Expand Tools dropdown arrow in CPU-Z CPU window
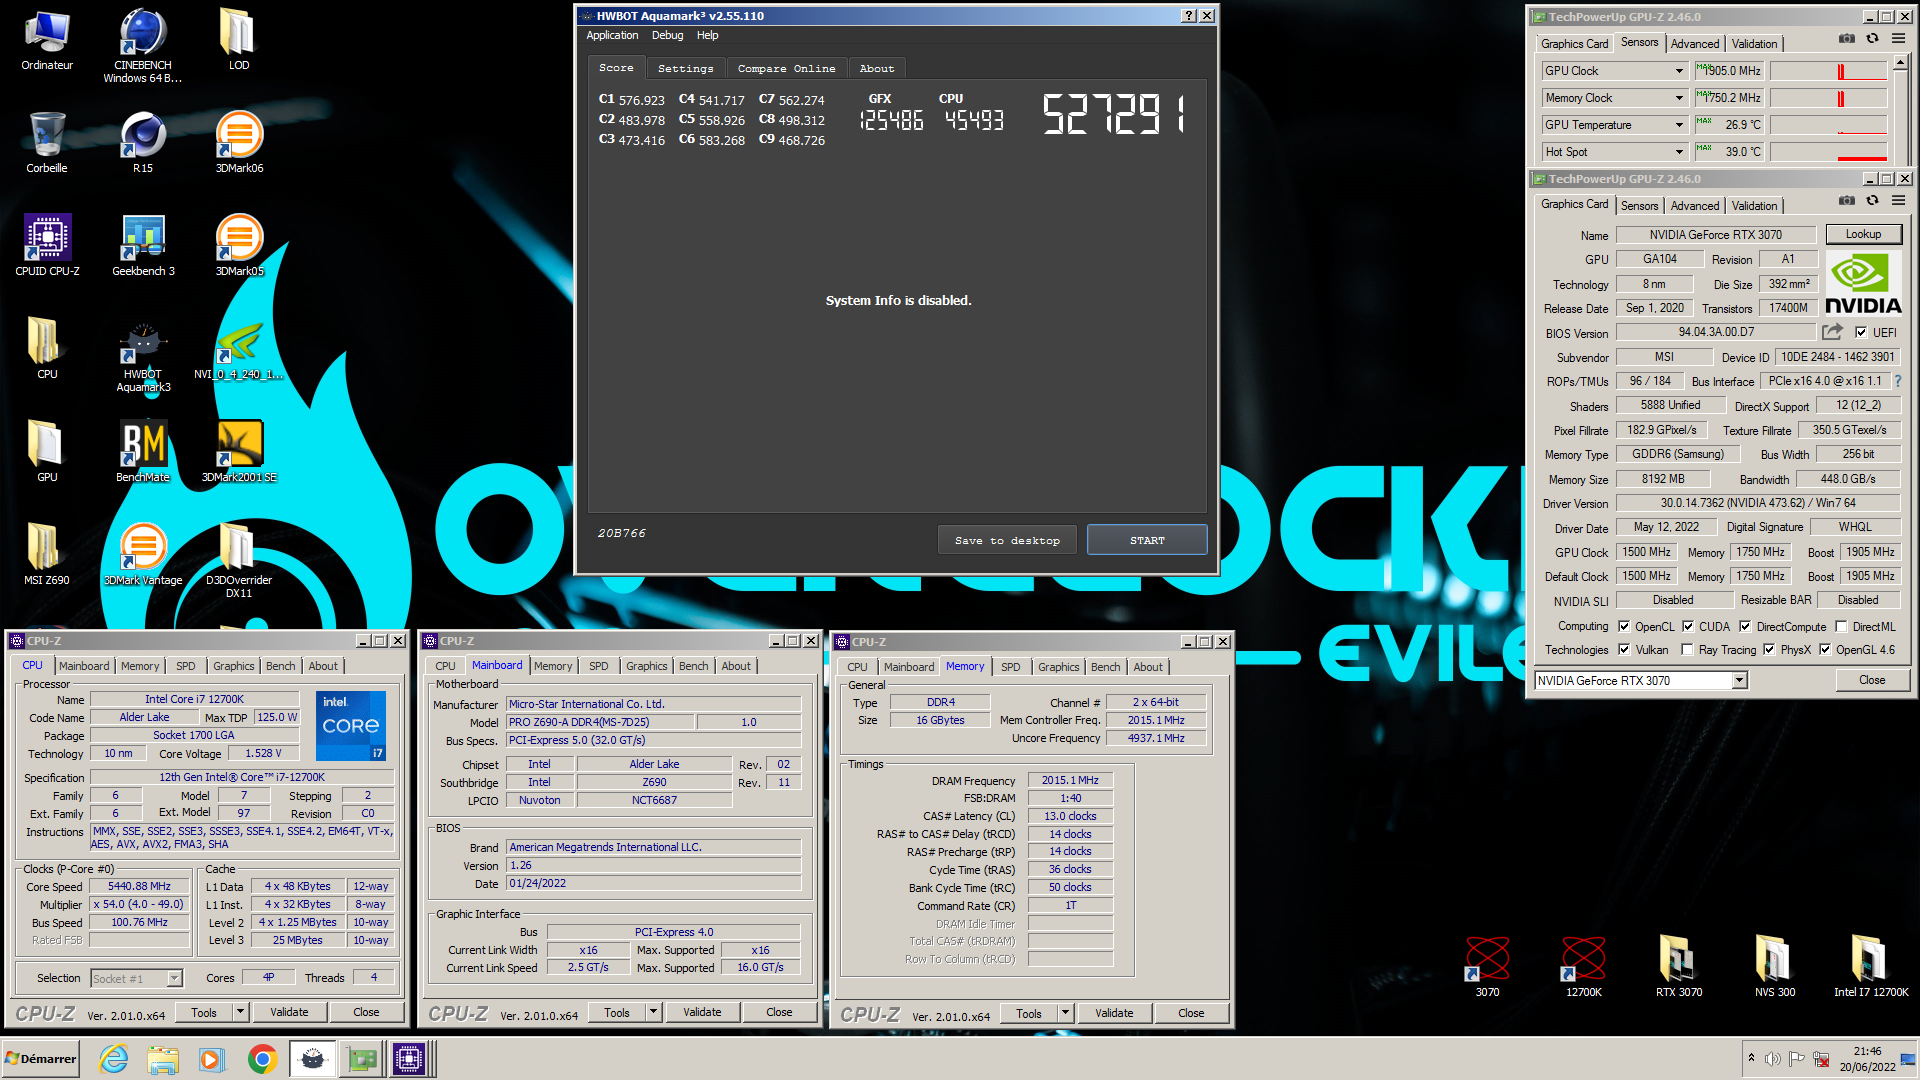 (x=241, y=1012)
